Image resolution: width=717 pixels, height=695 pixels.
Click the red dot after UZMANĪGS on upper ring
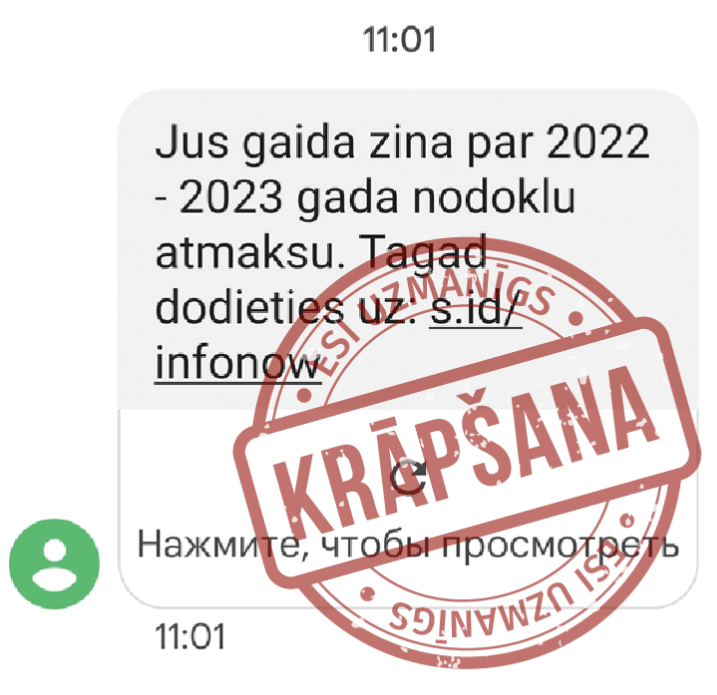[x=576, y=317]
